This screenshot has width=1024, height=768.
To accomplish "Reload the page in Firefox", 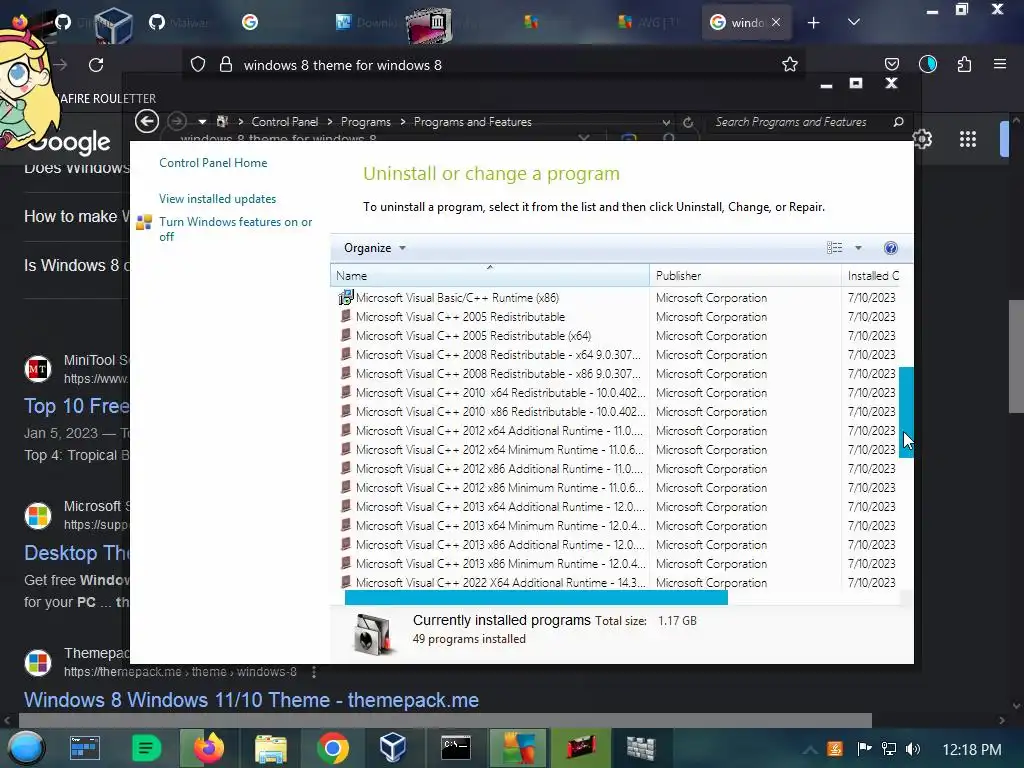I will [x=96, y=65].
